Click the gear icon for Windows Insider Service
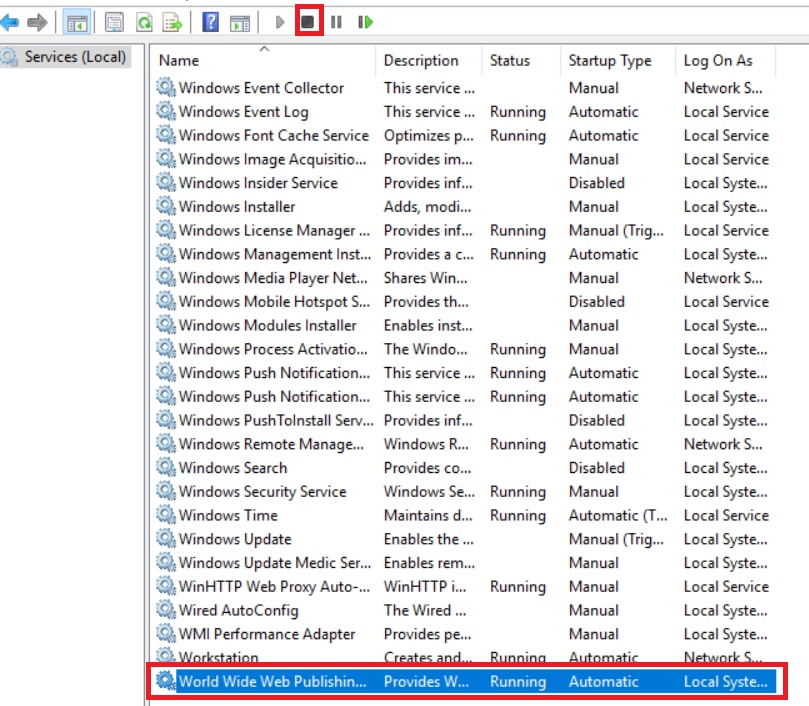 point(166,182)
